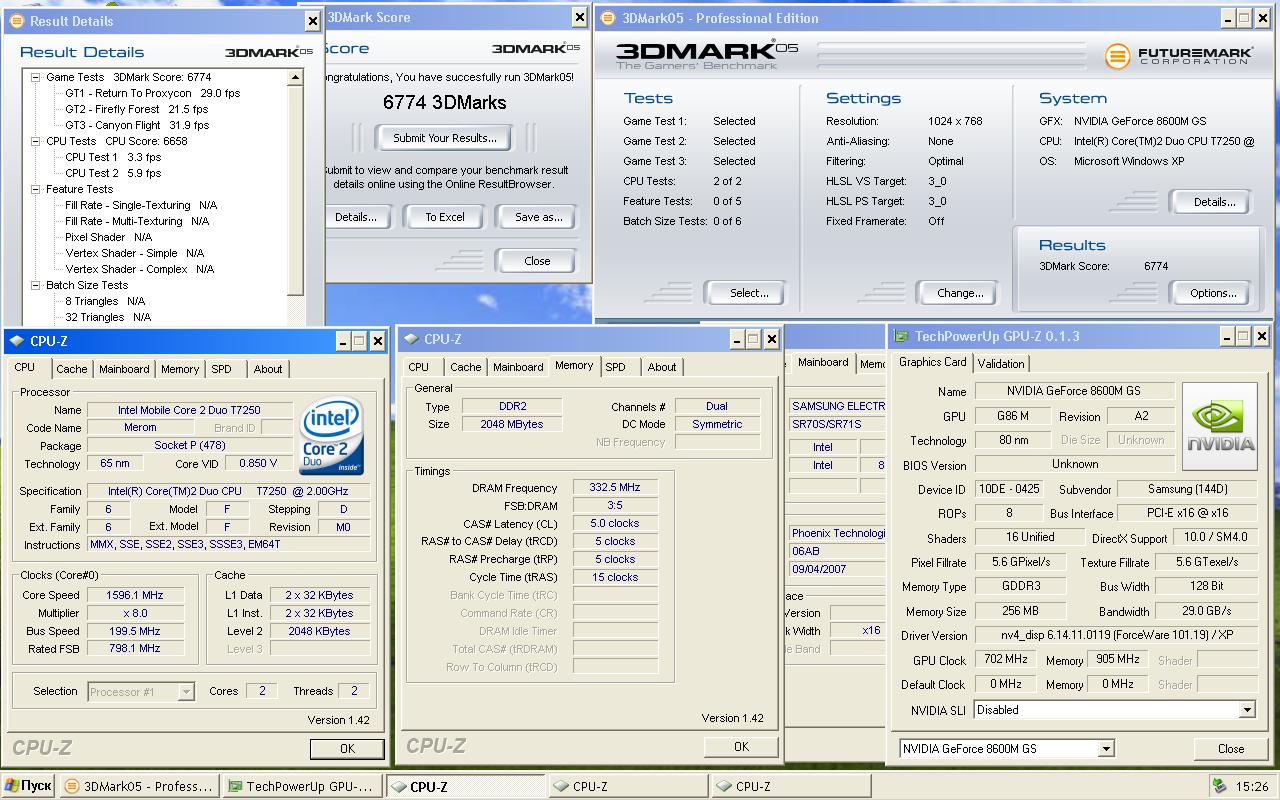The image size is (1280, 800).
Task: Click GPU-Z title bar icon
Action: (x=901, y=336)
